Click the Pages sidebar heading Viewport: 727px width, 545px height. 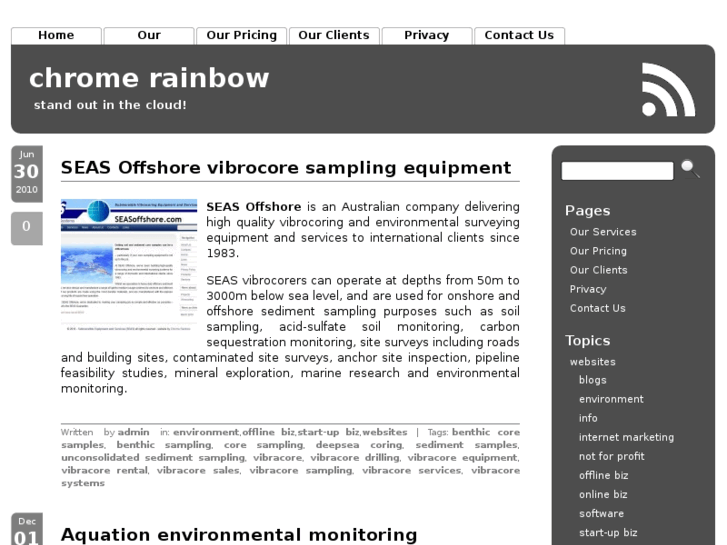coord(587,211)
